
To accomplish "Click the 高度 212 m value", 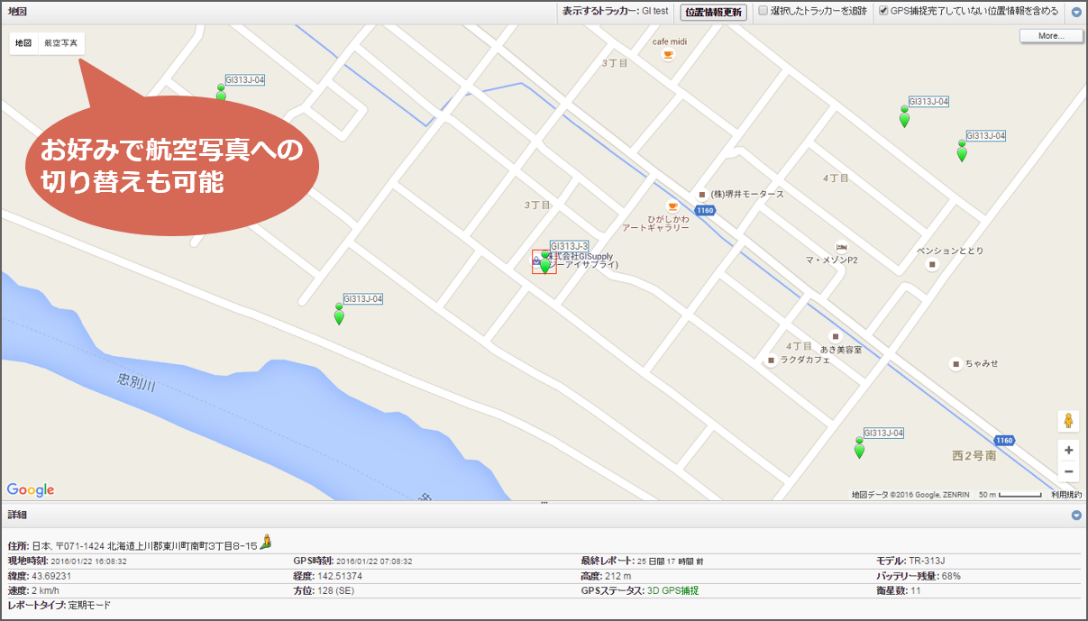I will tap(618, 576).
